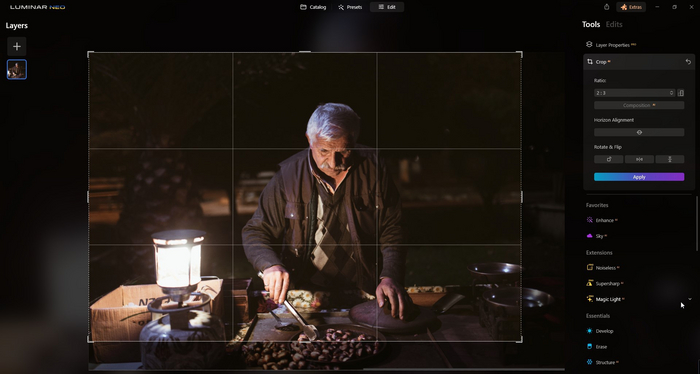Image resolution: width=700 pixels, height=374 pixels.
Task: Click the top-left crop corner handle
Action: [91, 54]
